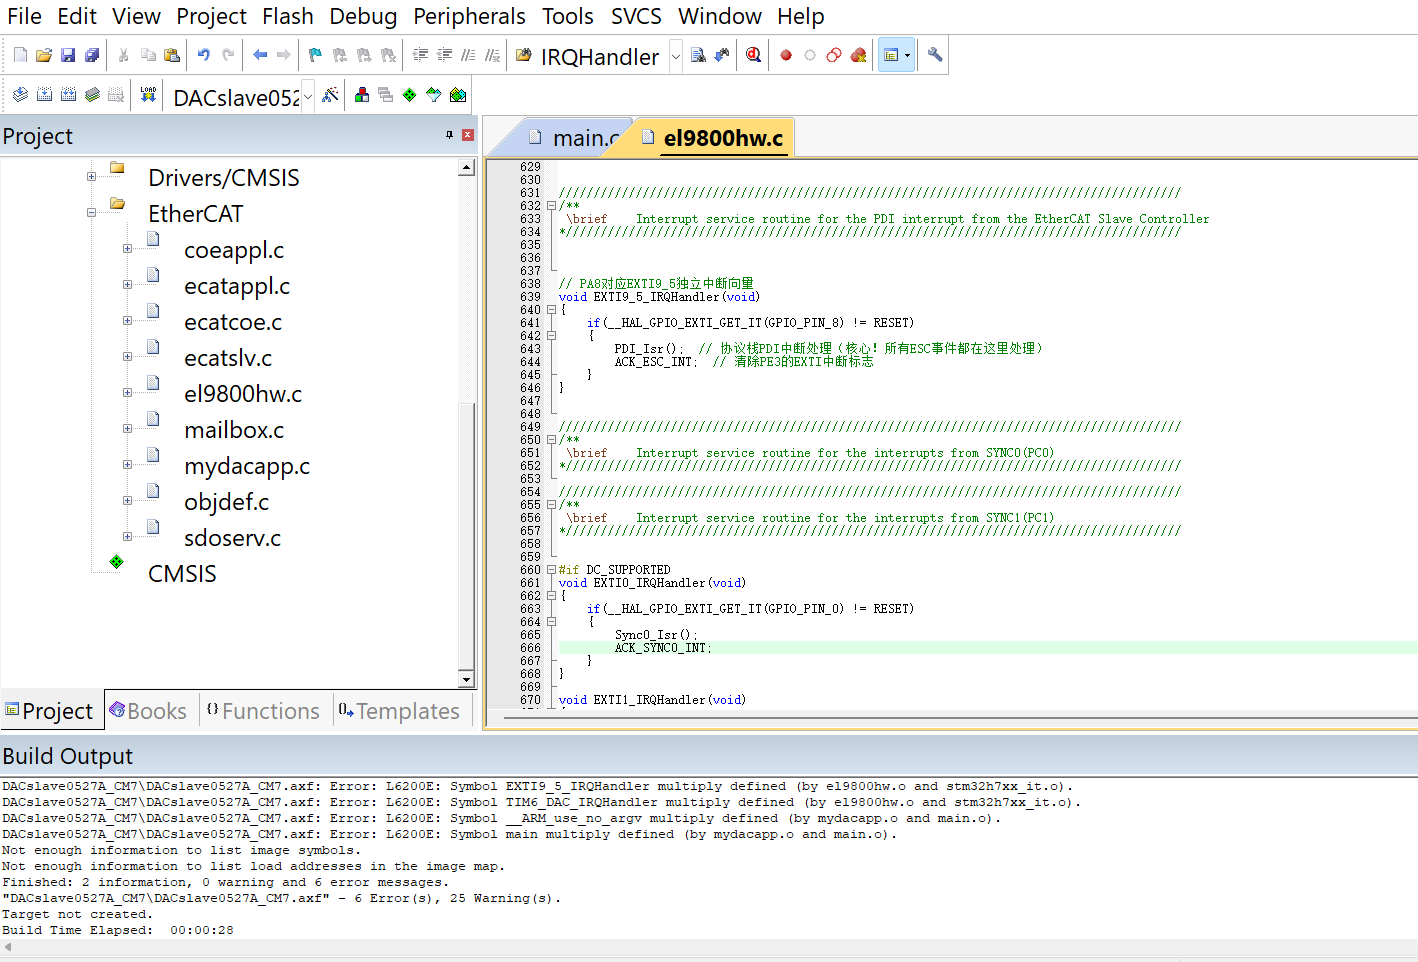The height and width of the screenshot is (962, 1418).
Task: Unindent the selected lines
Action: tap(444, 56)
